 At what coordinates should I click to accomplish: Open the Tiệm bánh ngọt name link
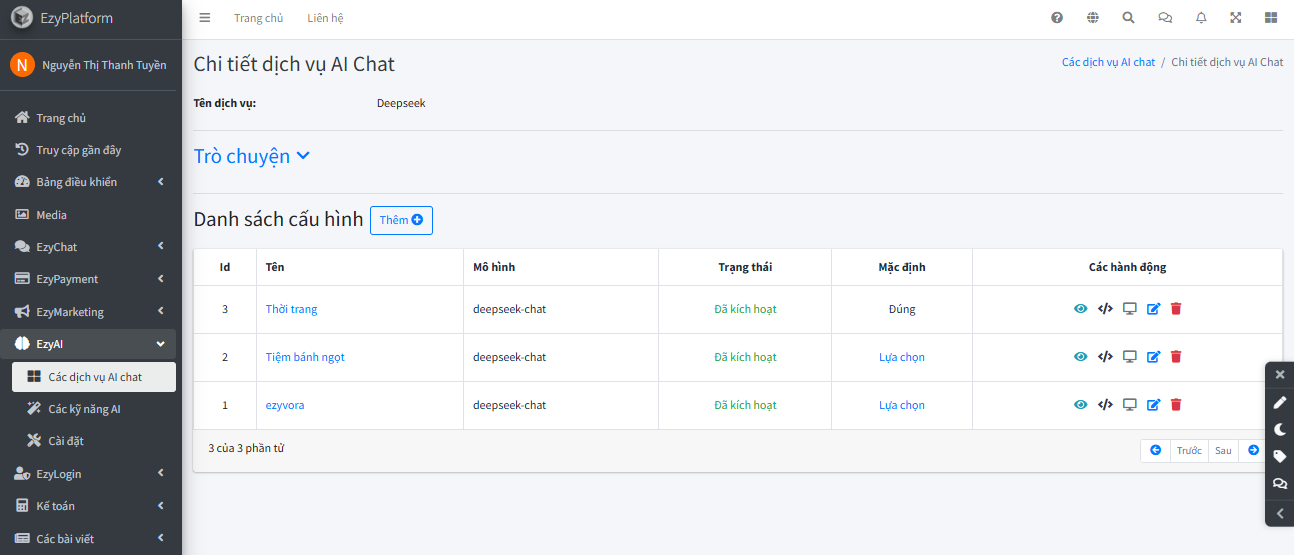point(305,357)
